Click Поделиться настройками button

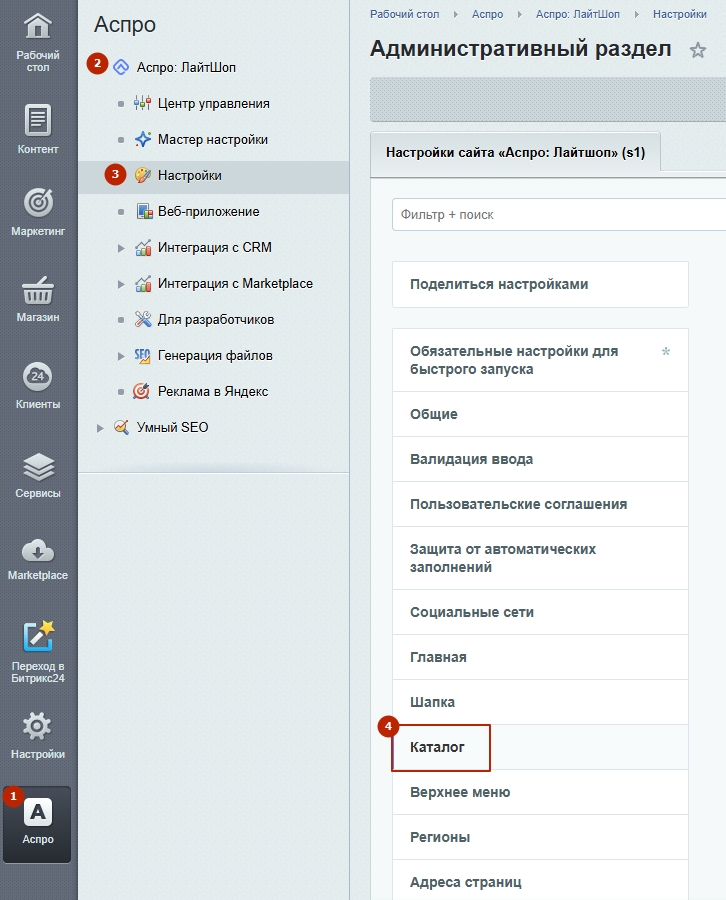[499, 284]
